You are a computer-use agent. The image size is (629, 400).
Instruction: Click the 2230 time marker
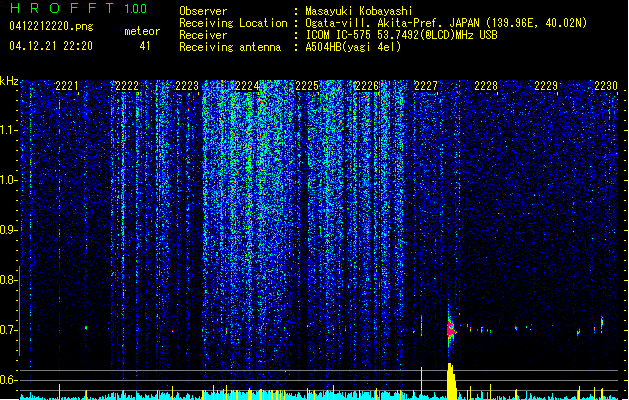[606, 86]
